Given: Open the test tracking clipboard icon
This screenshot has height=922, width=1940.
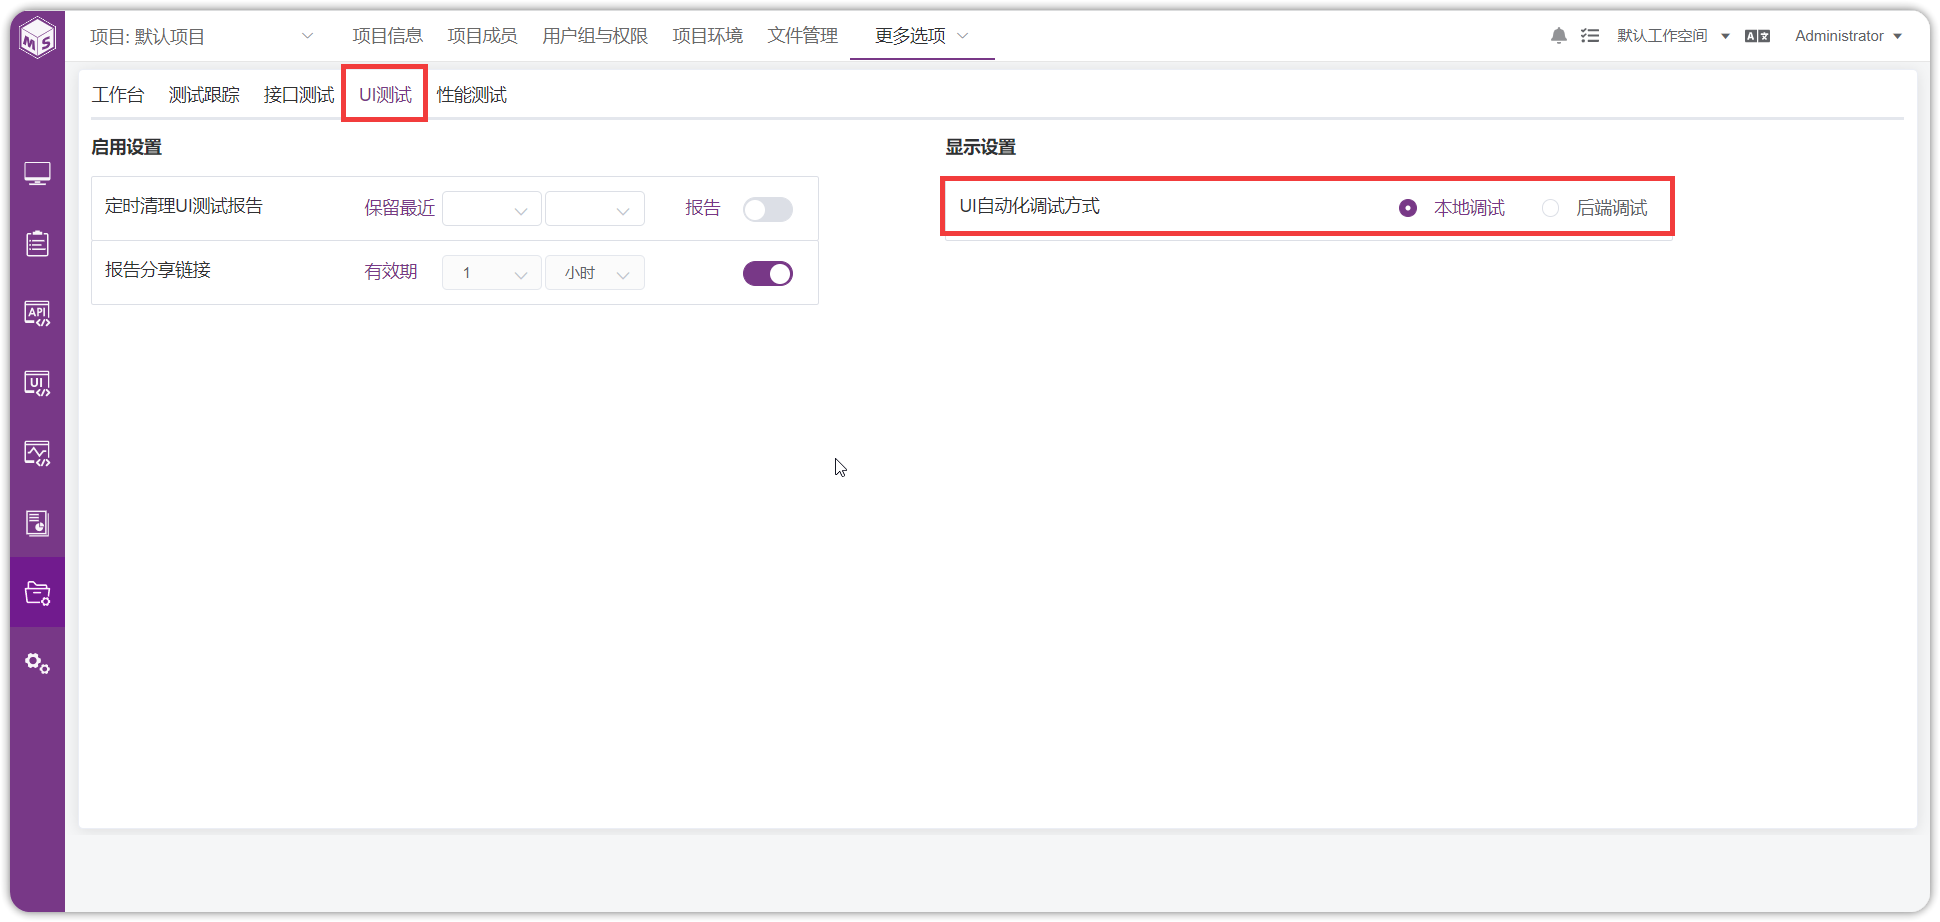Looking at the screenshot, I should pos(38,244).
